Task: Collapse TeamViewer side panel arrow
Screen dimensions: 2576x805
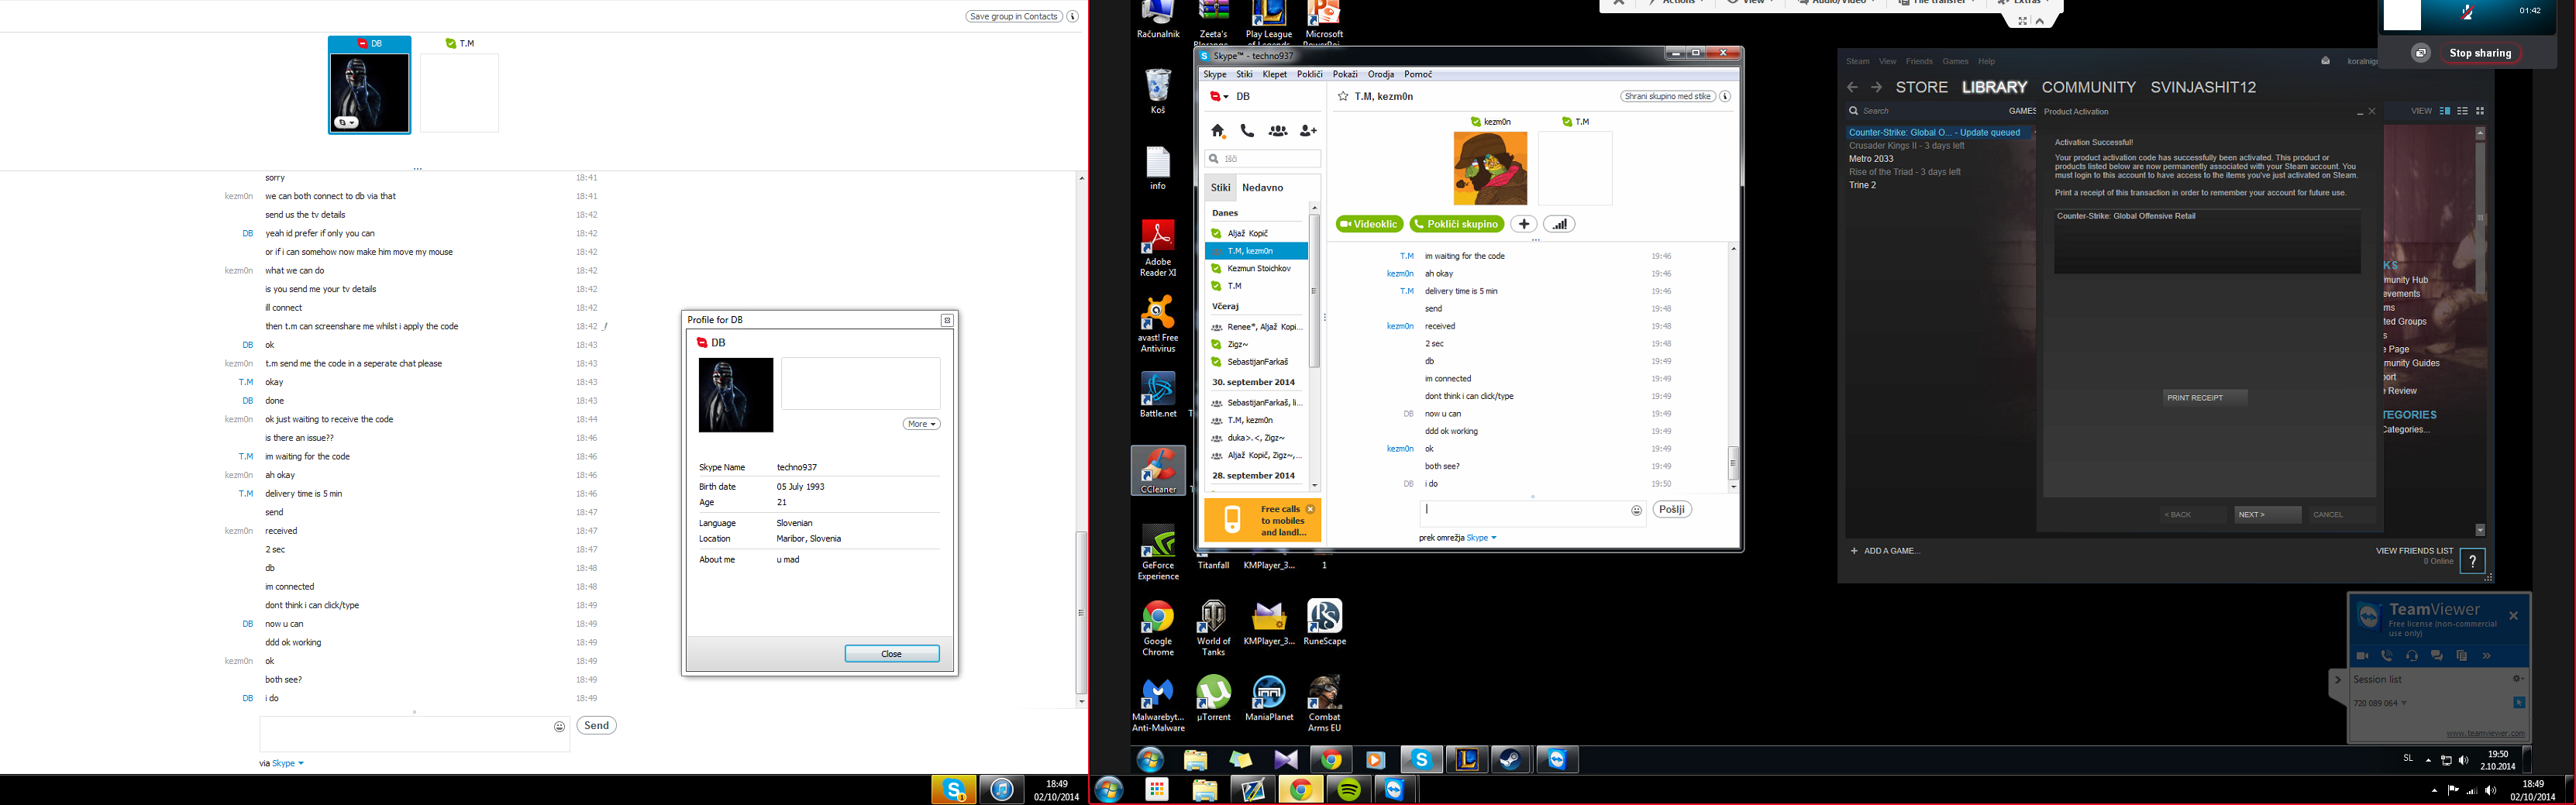Action: pyautogui.click(x=2338, y=680)
